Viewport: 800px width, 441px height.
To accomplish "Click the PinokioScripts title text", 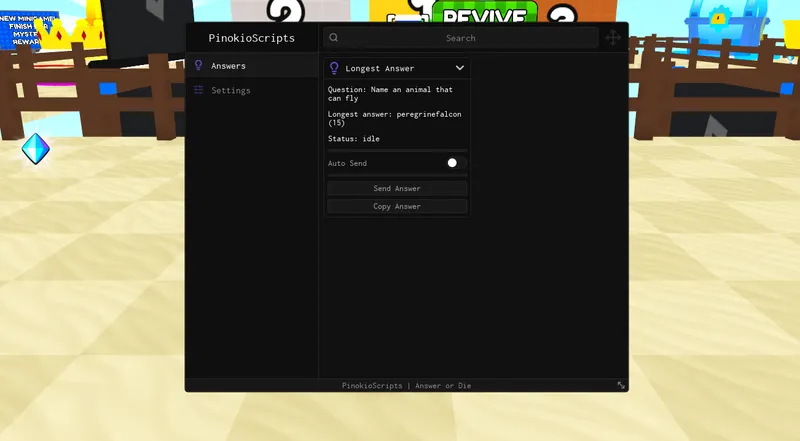I will click(252, 38).
